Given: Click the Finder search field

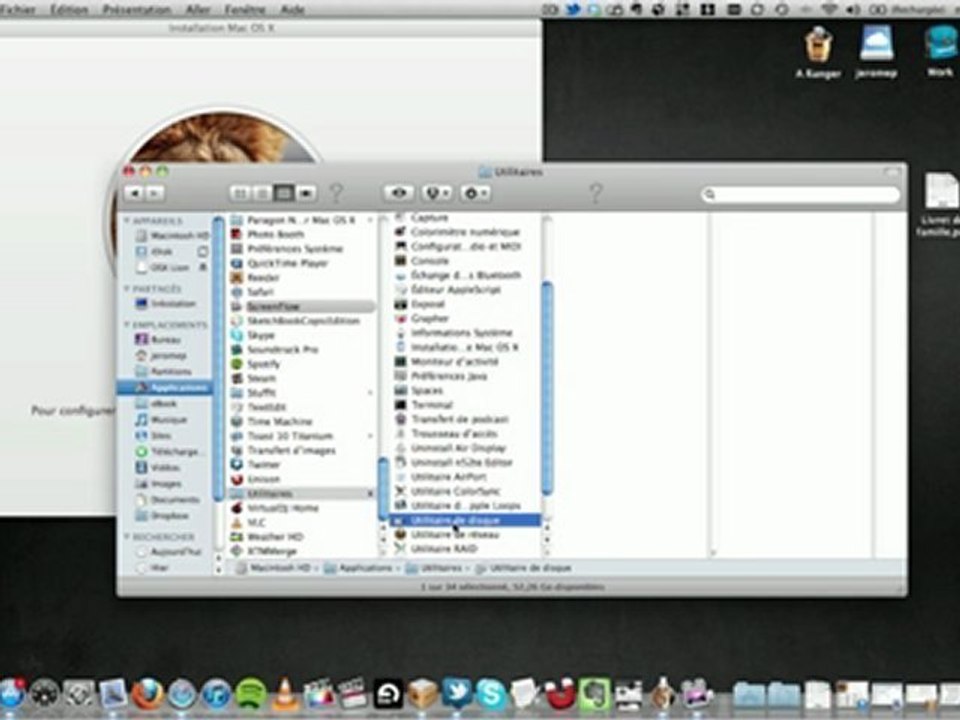Looking at the screenshot, I should pos(801,195).
